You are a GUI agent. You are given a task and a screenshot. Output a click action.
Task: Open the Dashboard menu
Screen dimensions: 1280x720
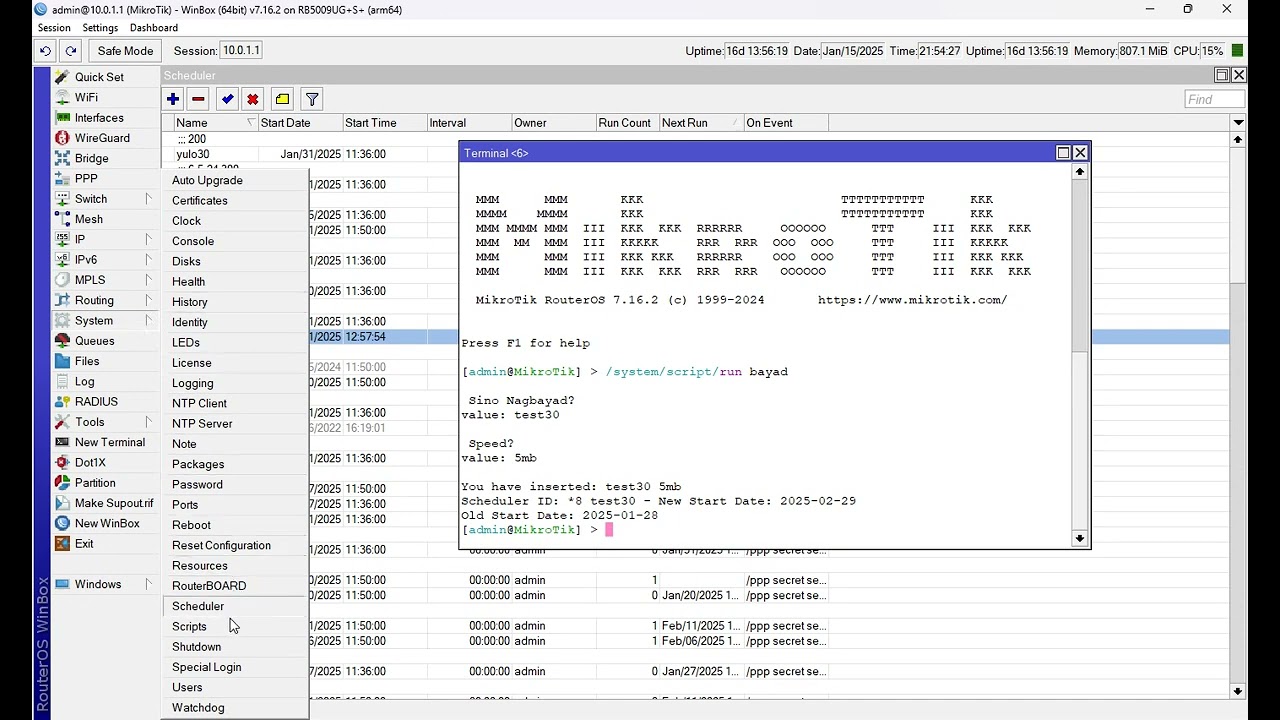pyautogui.click(x=153, y=28)
